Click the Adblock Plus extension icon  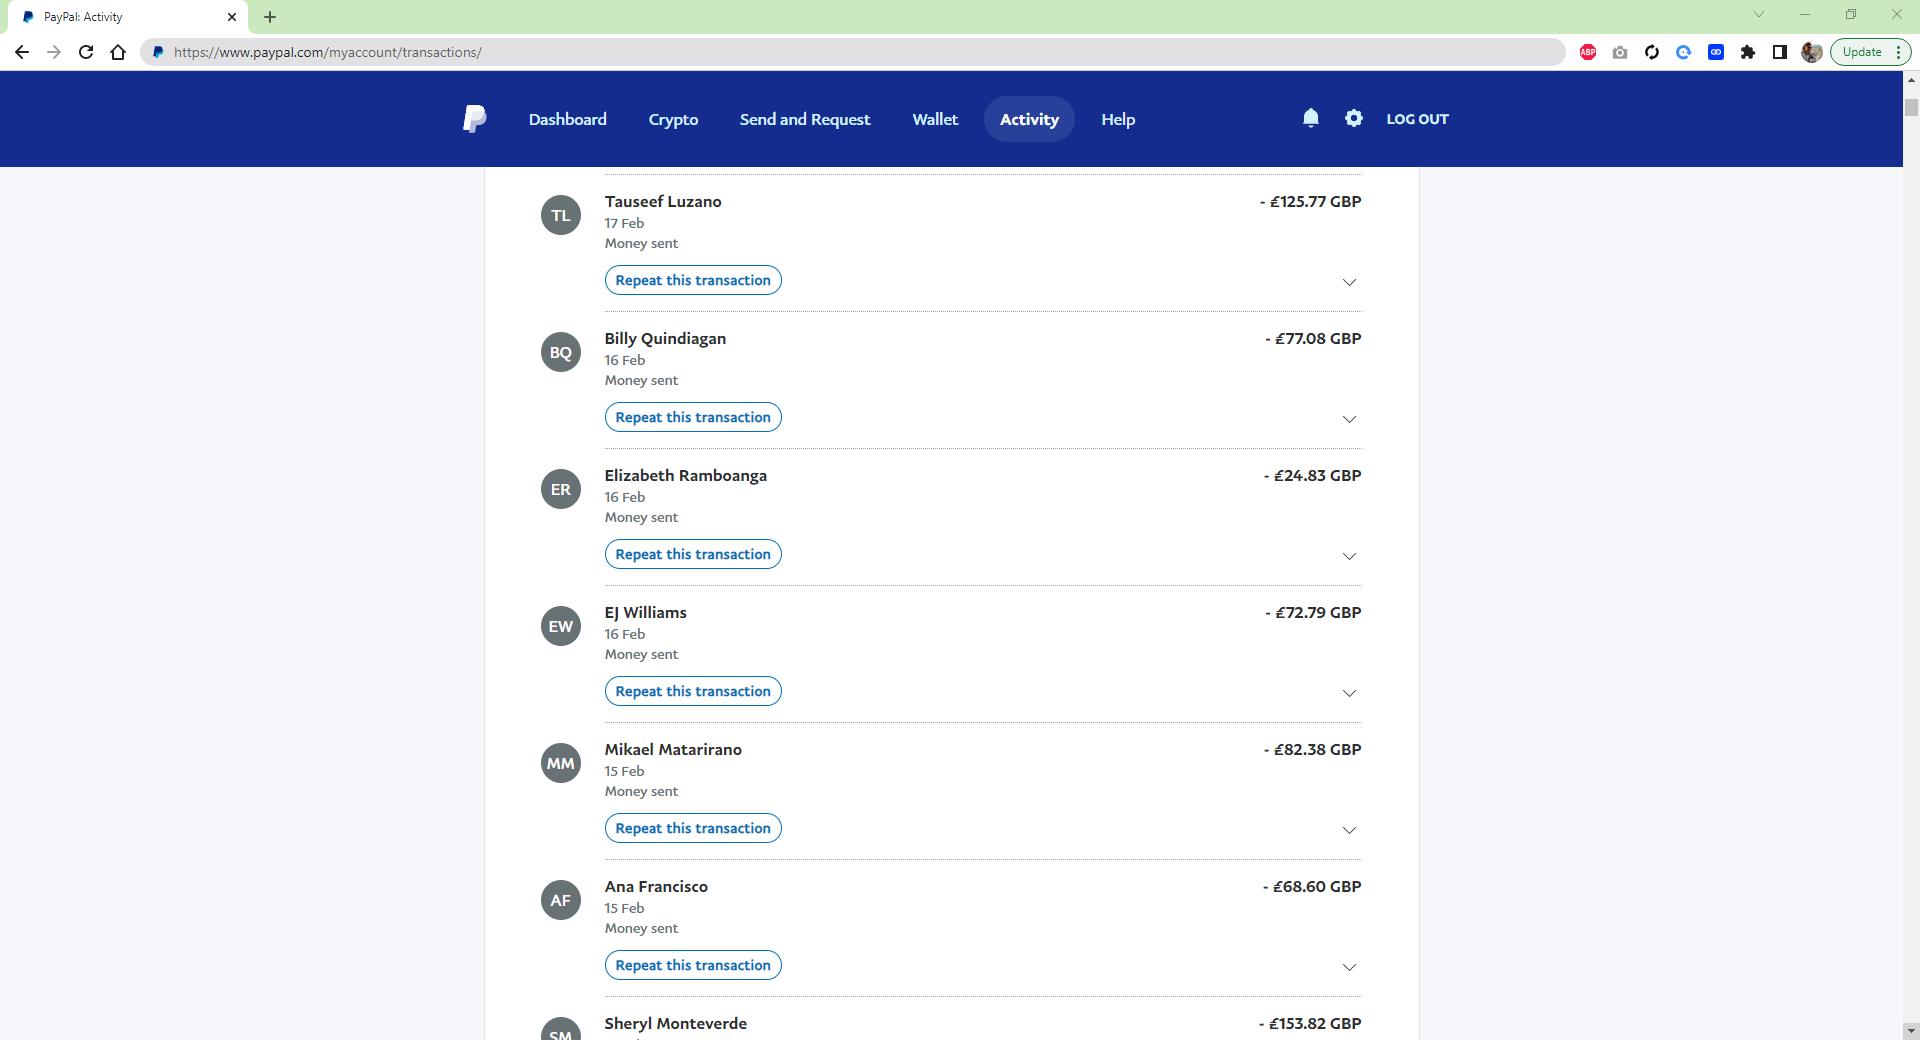[1587, 52]
